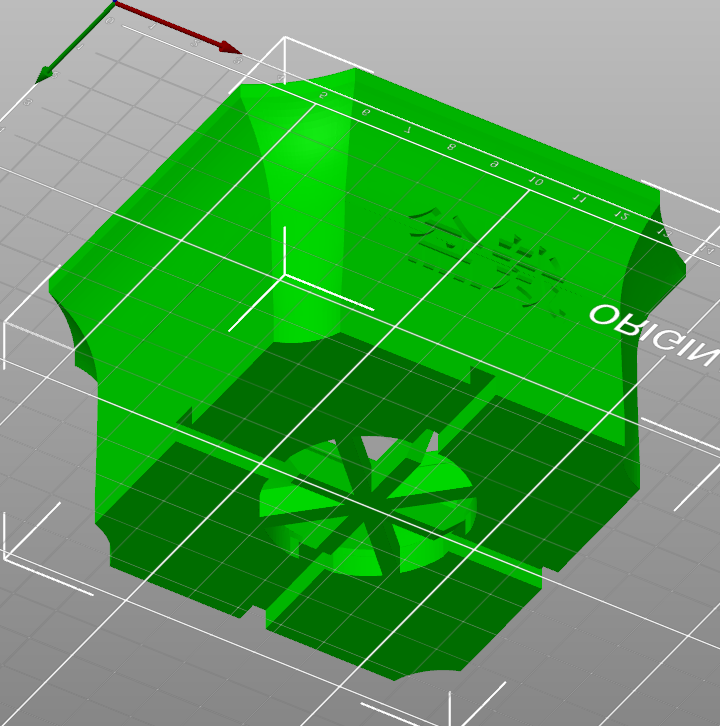Click the green Y axis arrow
Viewport: 720px width, 726px height.
coord(74,43)
